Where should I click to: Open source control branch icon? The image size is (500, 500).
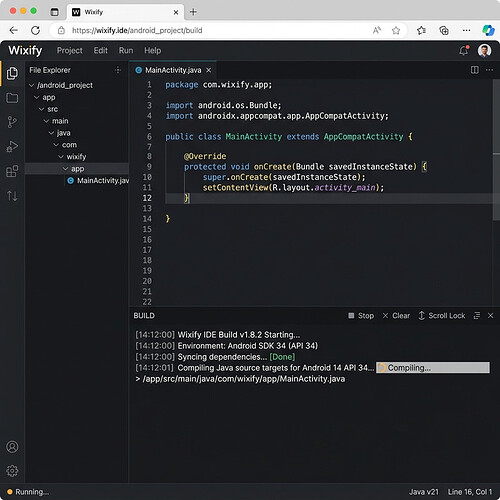[x=12, y=122]
